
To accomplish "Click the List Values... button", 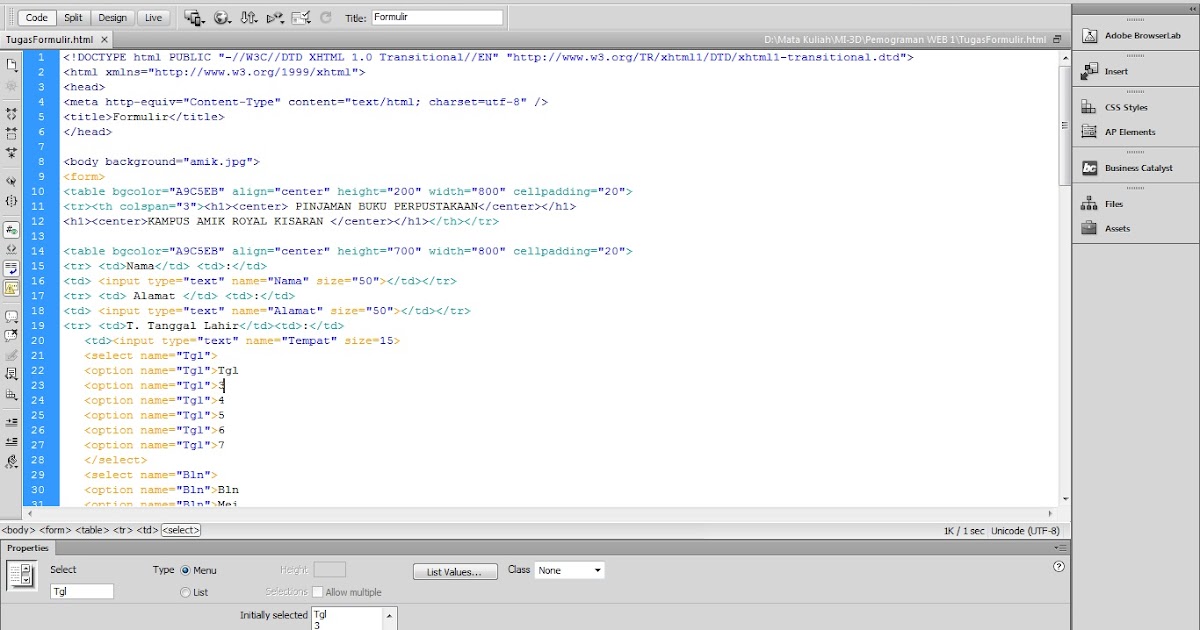I will (x=454, y=571).
